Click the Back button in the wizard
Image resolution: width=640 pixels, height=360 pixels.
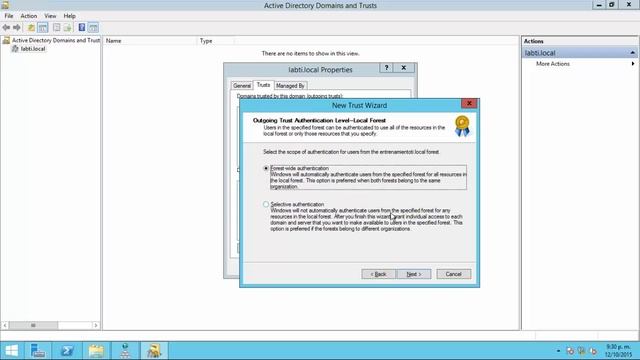tap(378, 274)
